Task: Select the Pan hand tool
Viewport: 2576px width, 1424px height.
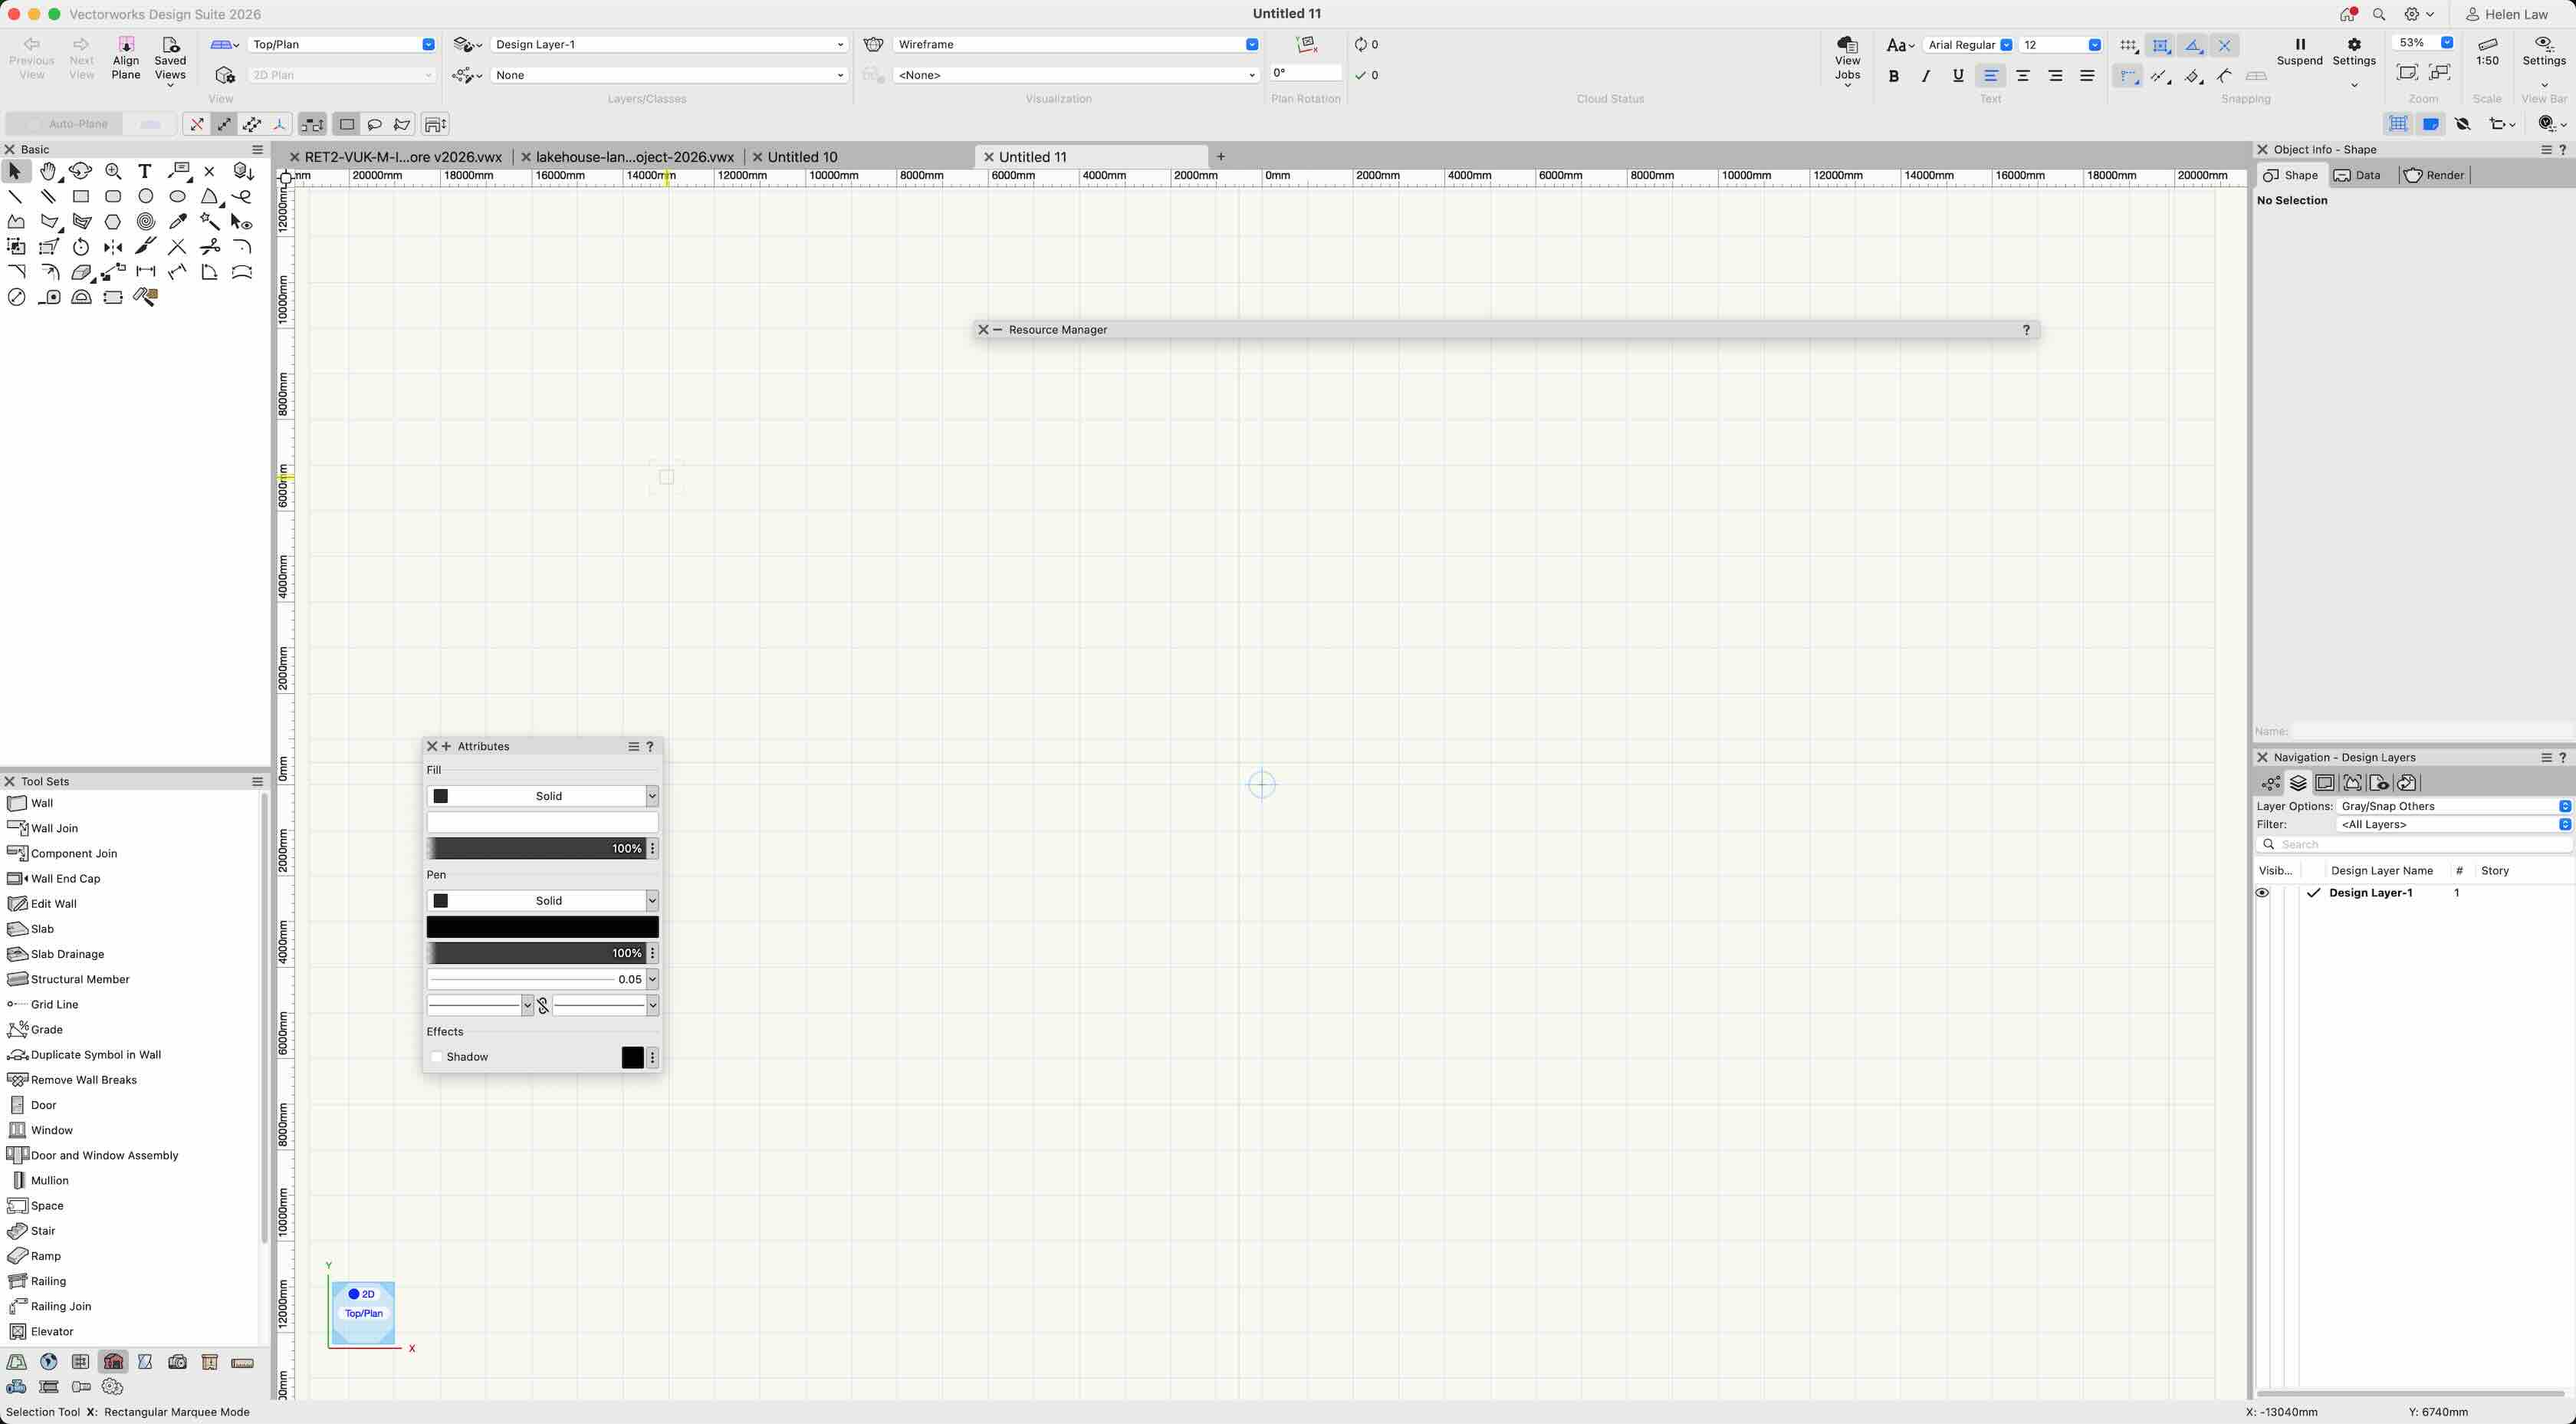Action: [x=48, y=171]
